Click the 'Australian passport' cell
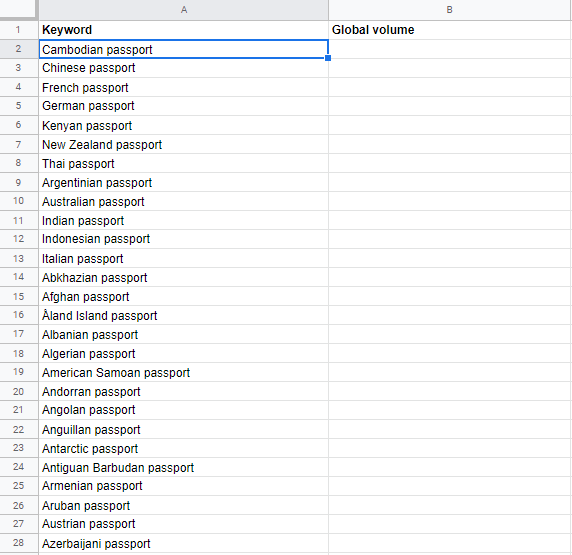This screenshot has height=555, width=572. click(x=183, y=201)
